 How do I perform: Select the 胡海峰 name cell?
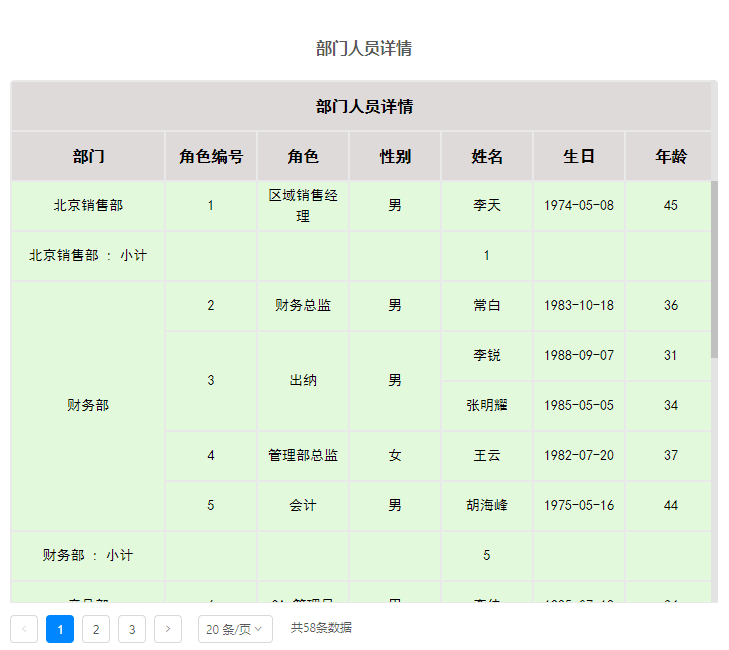click(x=487, y=506)
